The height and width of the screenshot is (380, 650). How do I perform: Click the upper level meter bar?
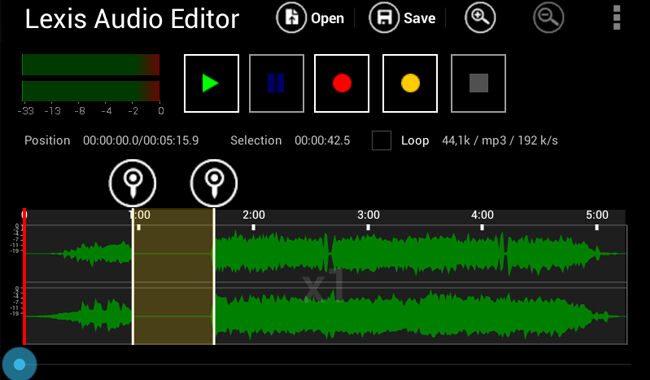(91, 65)
